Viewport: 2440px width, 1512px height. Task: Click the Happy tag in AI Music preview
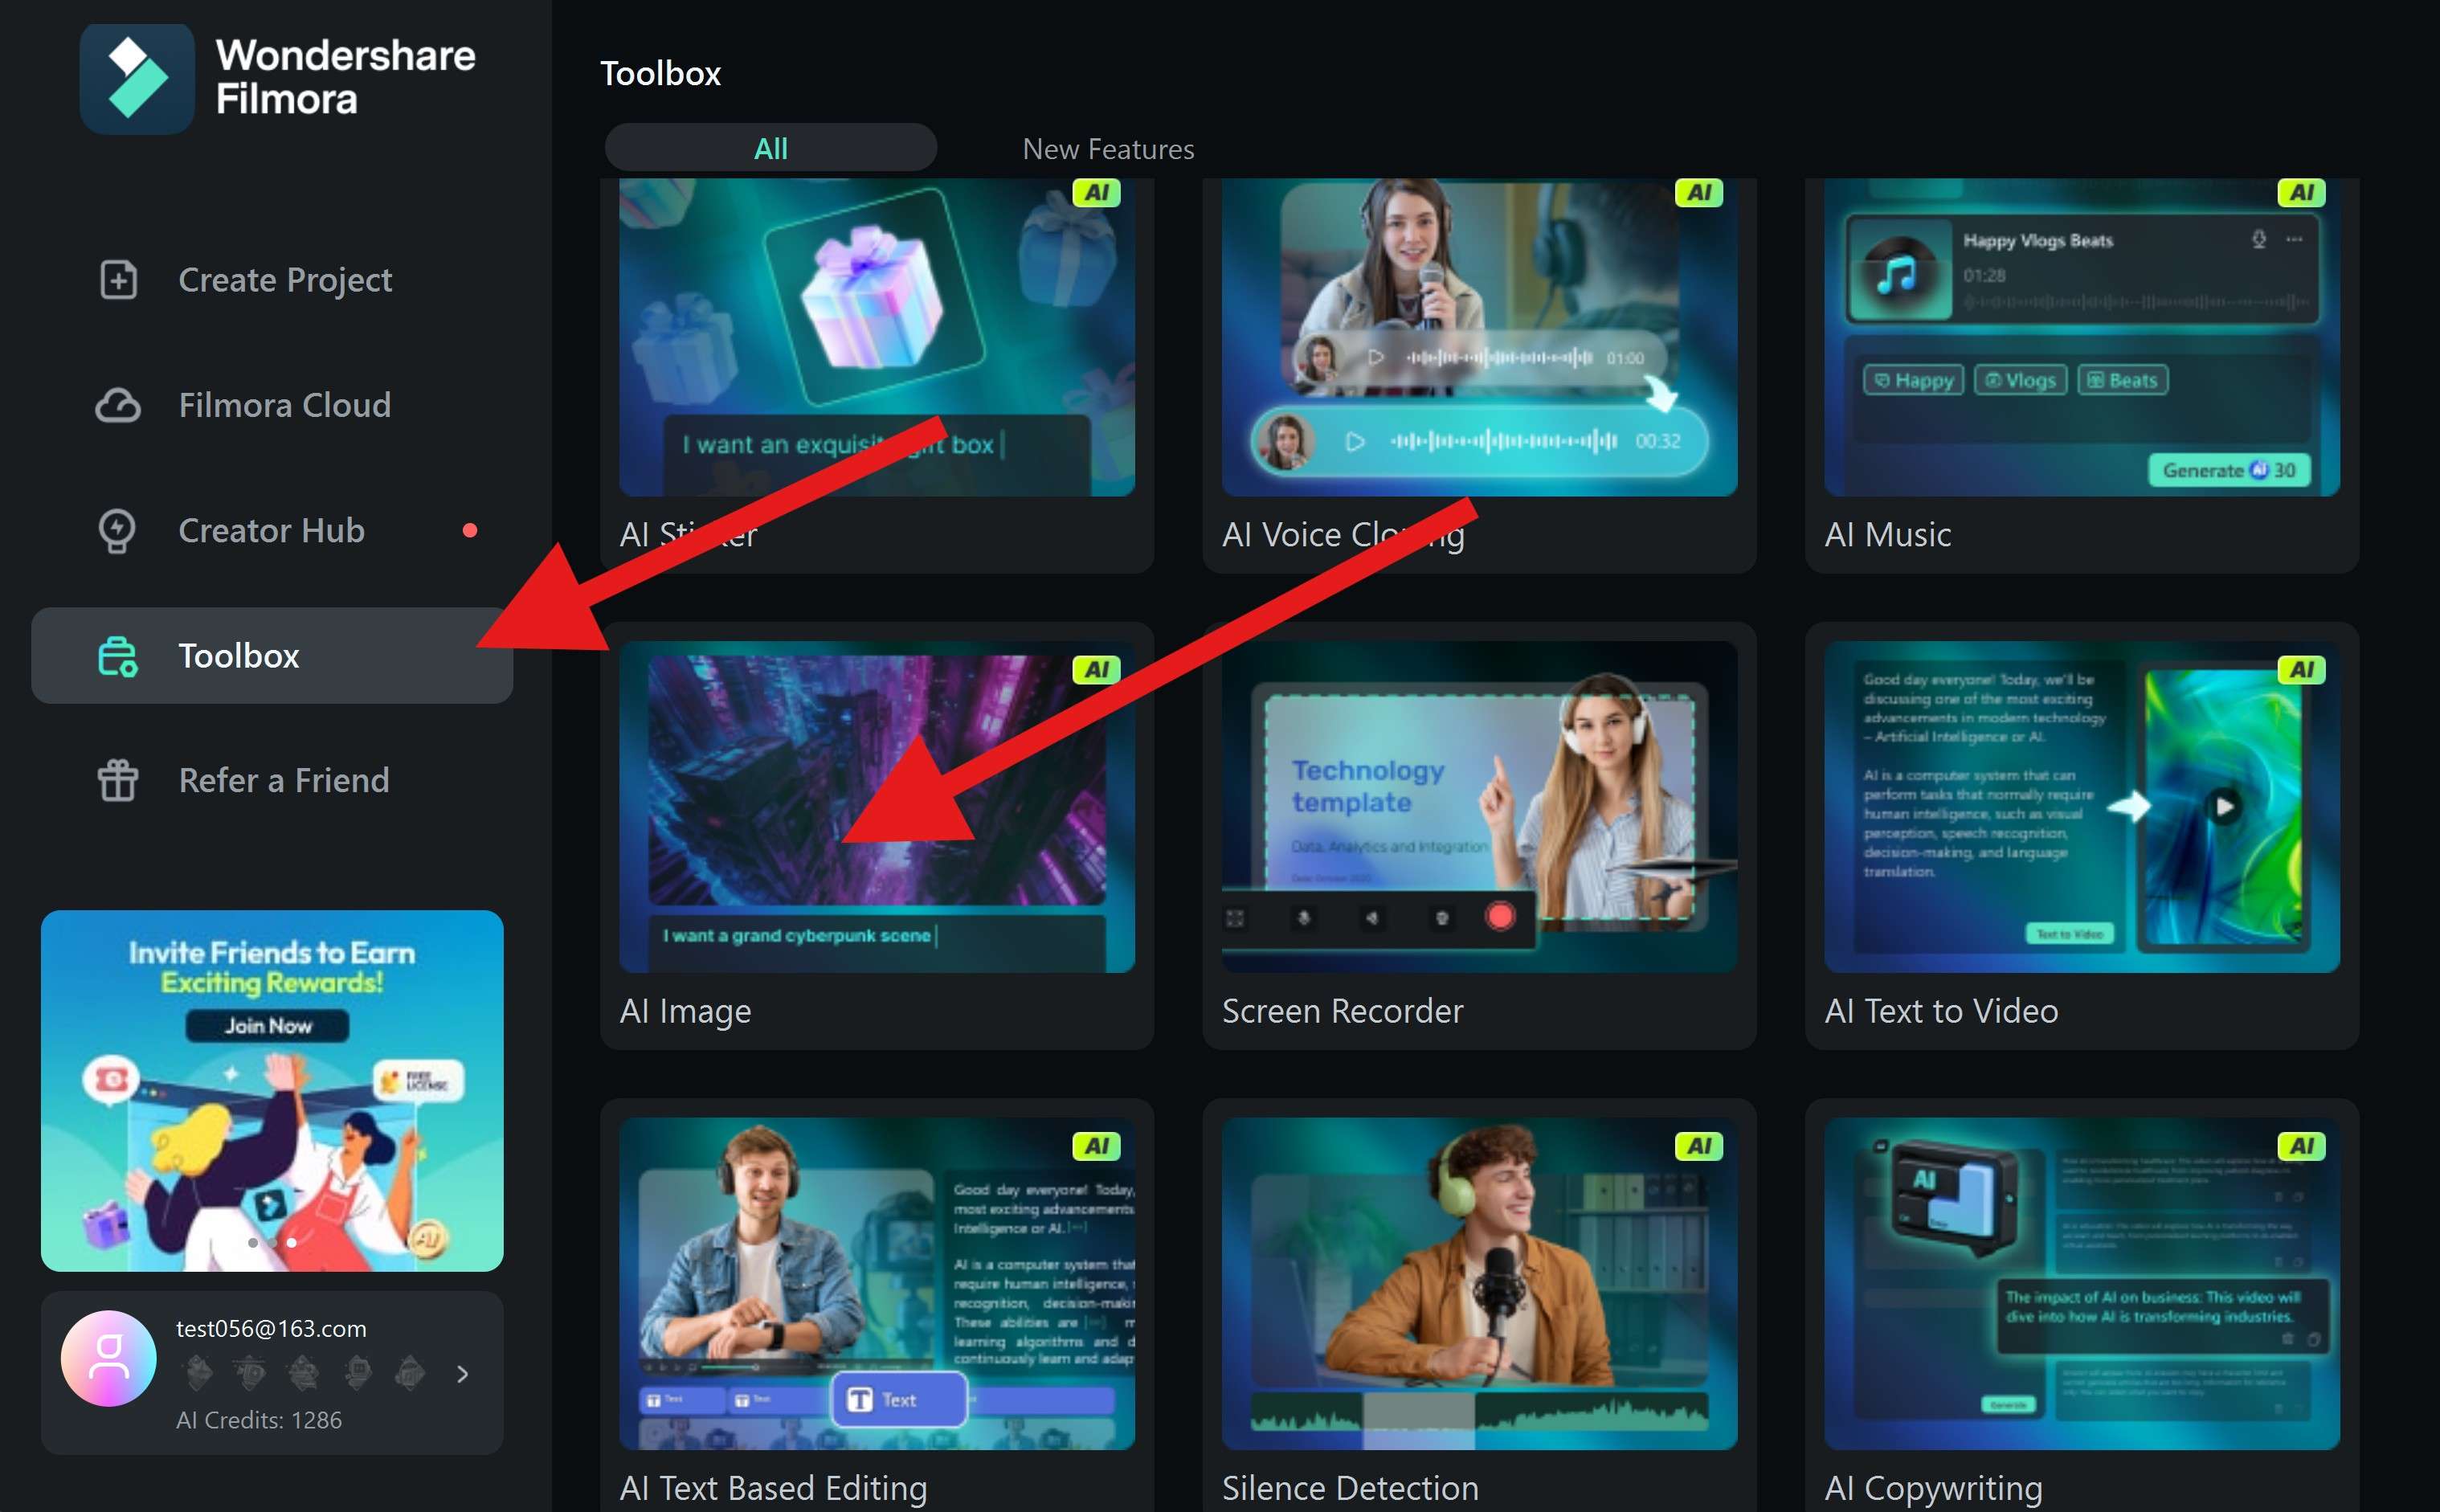1914,380
